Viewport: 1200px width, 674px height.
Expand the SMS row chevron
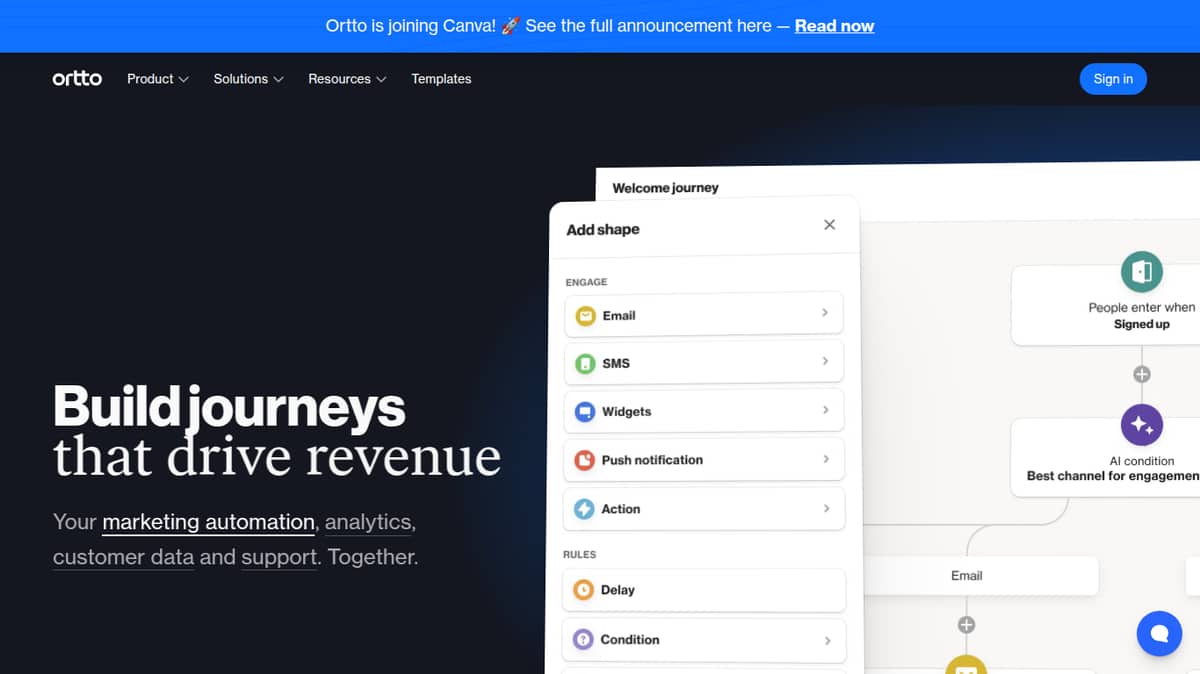825,360
